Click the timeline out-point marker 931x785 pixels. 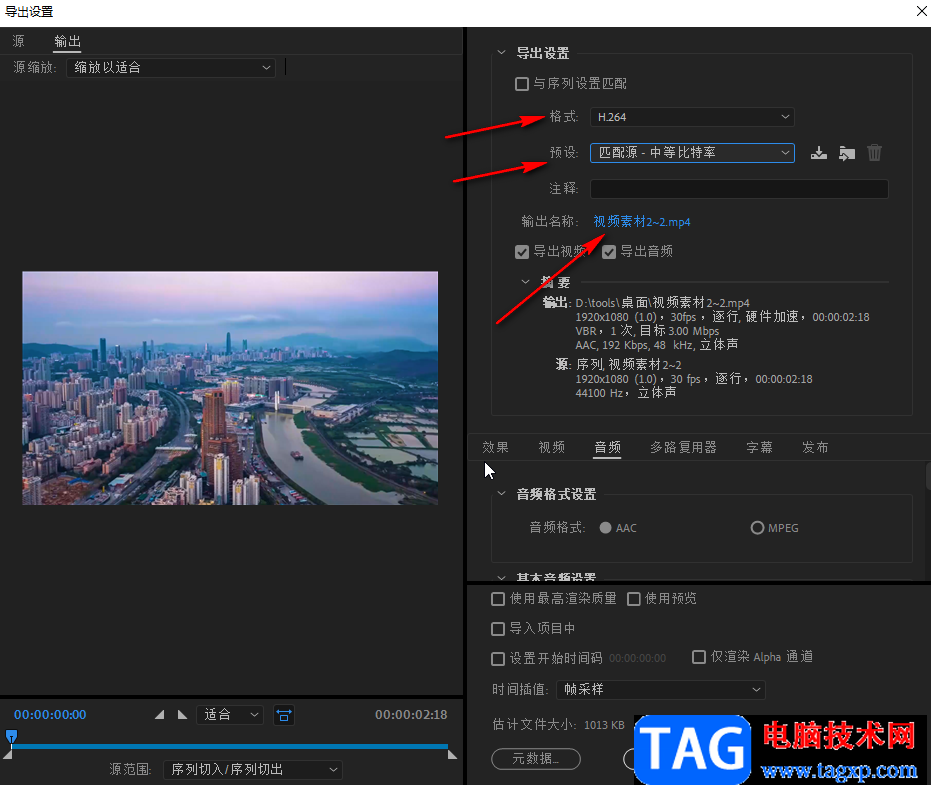(452, 755)
